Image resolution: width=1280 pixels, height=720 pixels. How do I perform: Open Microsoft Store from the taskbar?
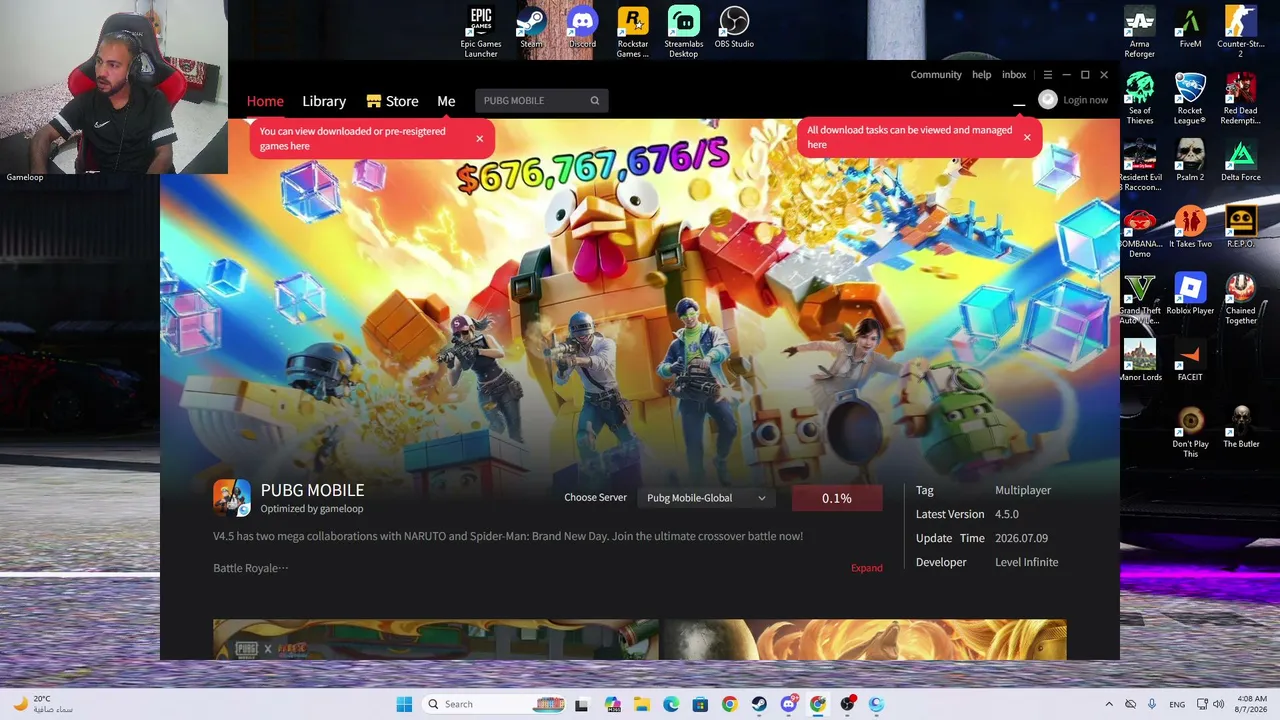pyautogui.click(x=700, y=704)
